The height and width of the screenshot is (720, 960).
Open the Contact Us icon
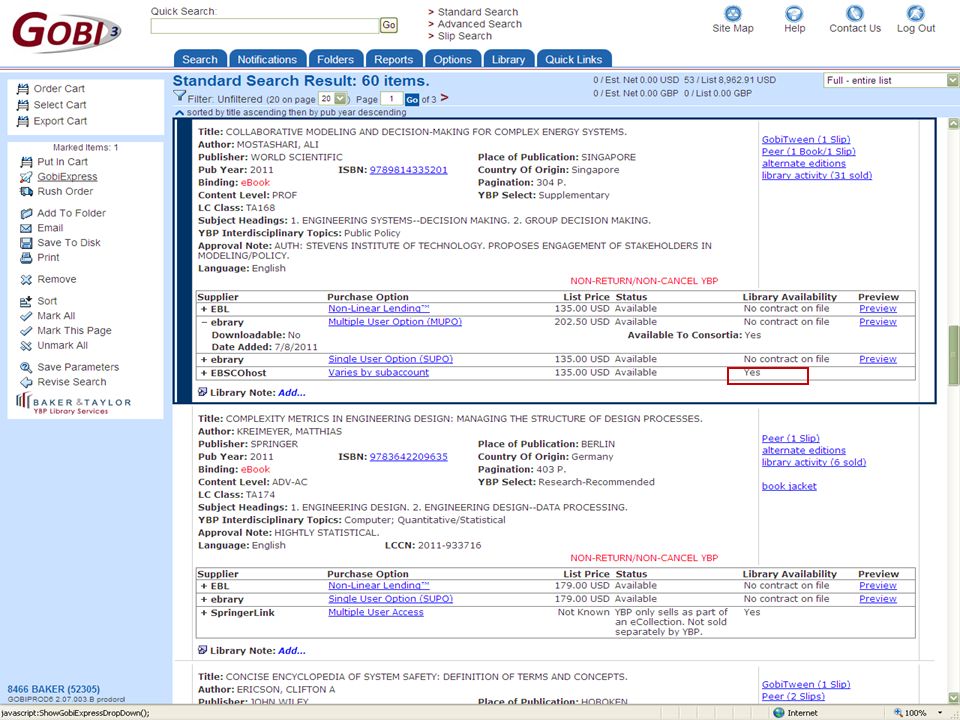pos(855,13)
